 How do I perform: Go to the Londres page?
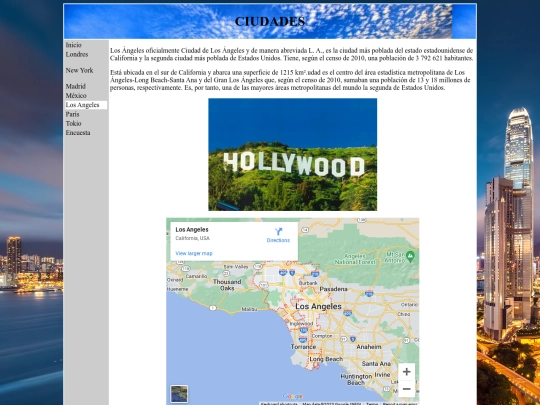77,54
